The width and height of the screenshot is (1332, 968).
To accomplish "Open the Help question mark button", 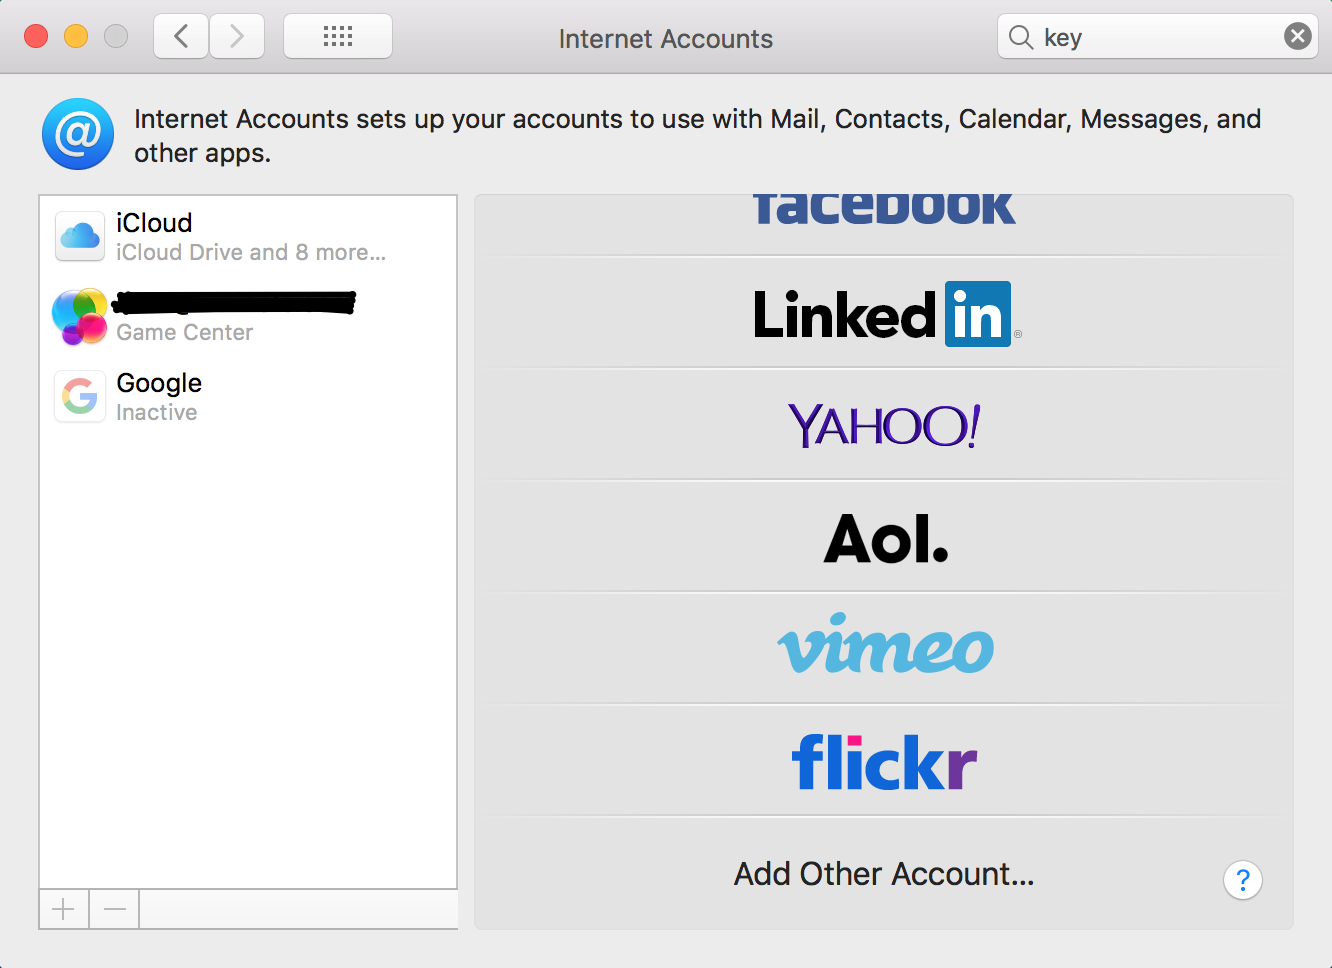I will [x=1242, y=880].
